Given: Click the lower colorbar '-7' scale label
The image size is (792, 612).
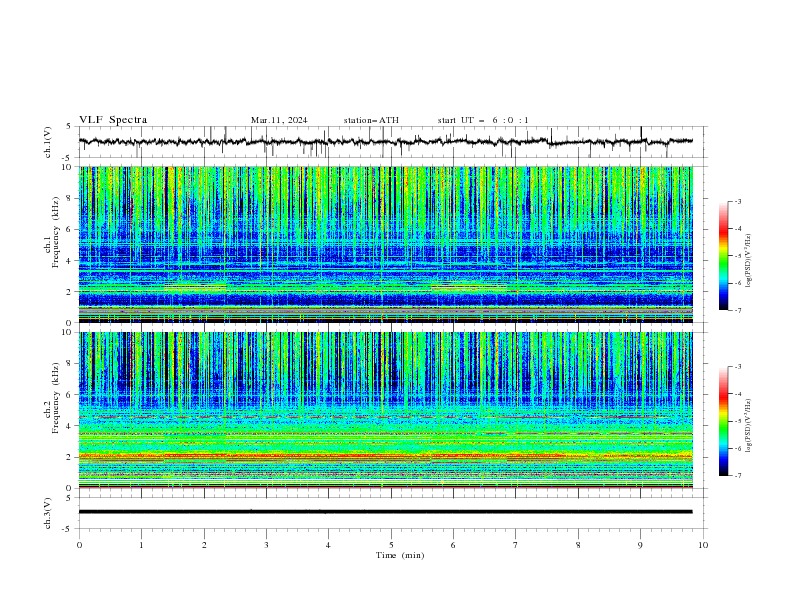Looking at the screenshot, I should coord(737,476).
